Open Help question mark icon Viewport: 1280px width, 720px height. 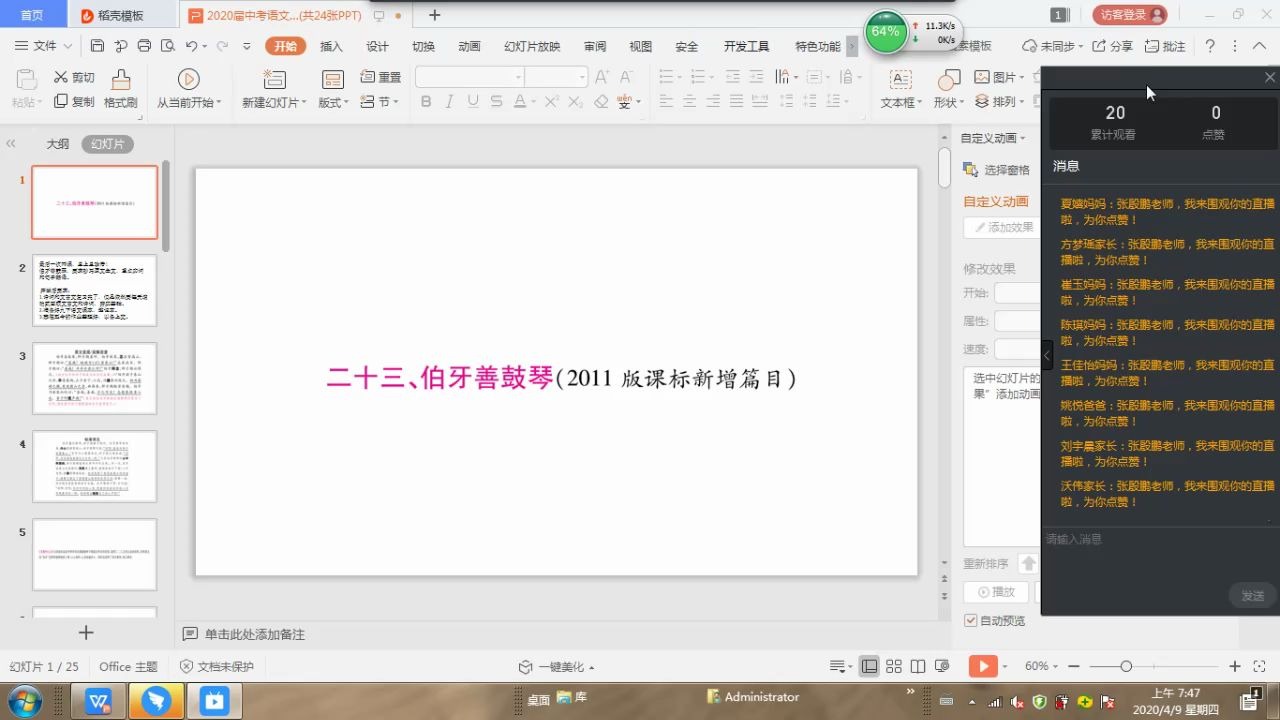click(x=1210, y=46)
